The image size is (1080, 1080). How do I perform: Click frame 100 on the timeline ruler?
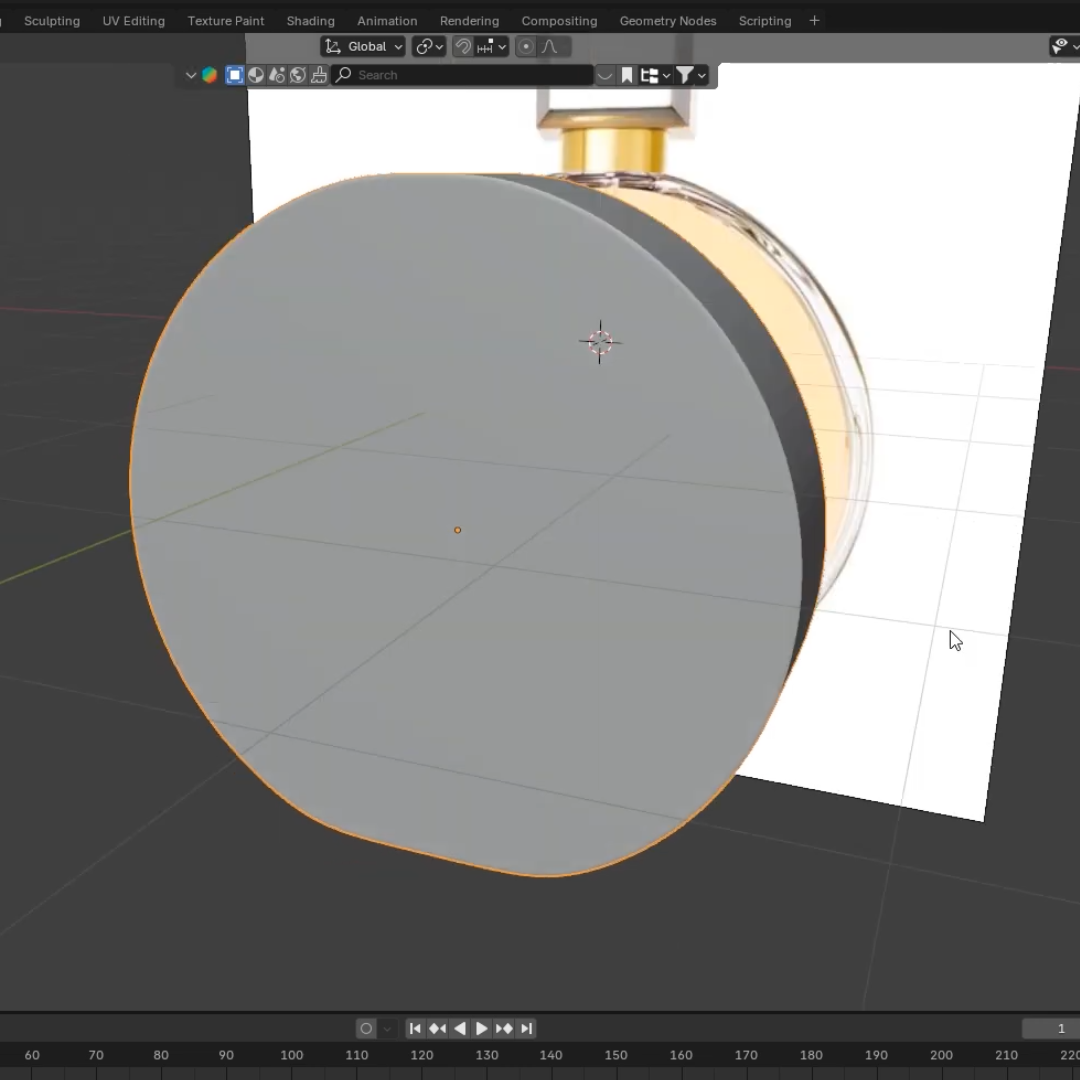click(291, 1055)
